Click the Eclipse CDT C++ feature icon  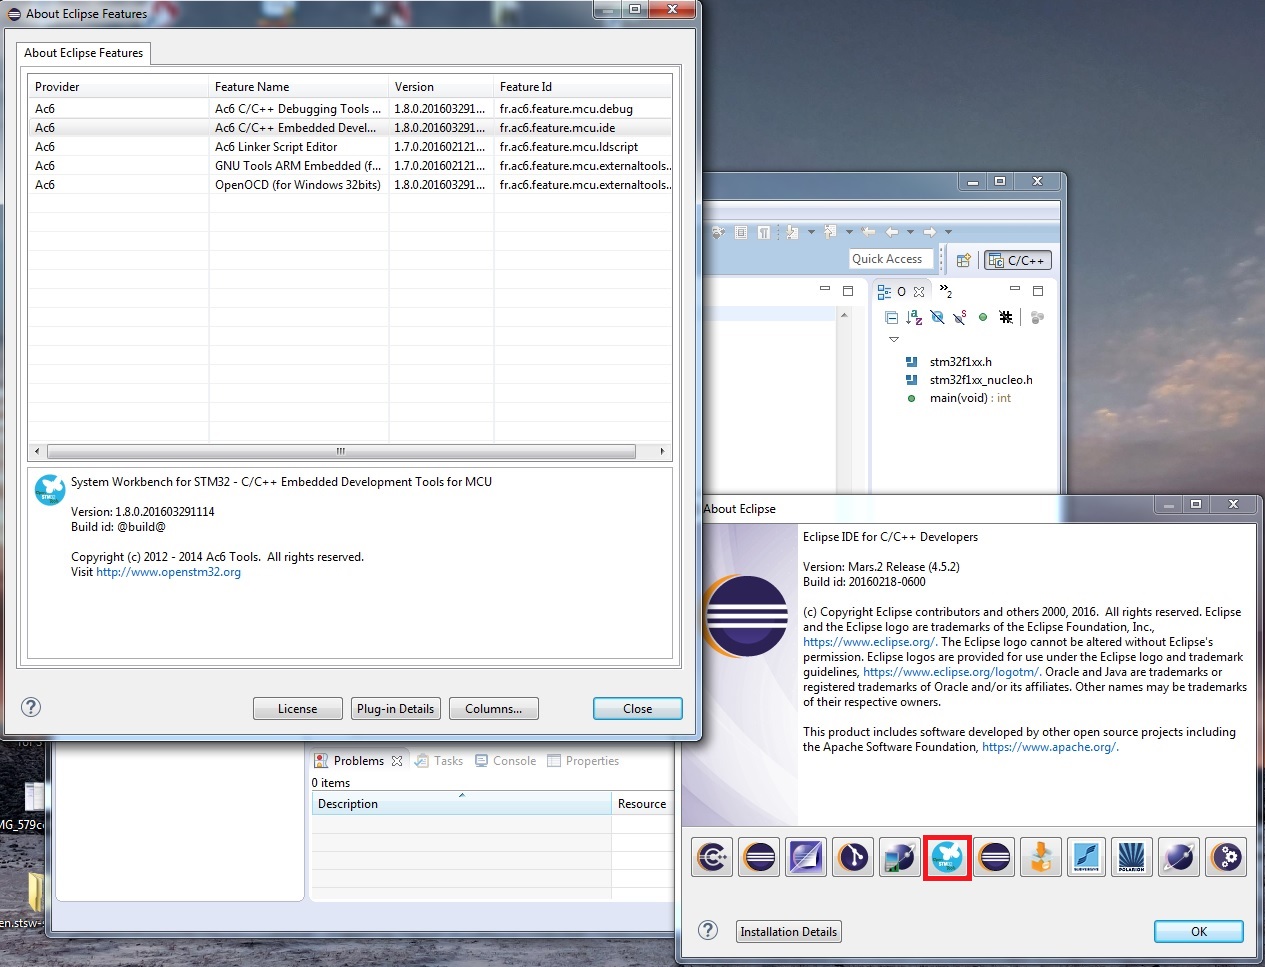pos(712,857)
